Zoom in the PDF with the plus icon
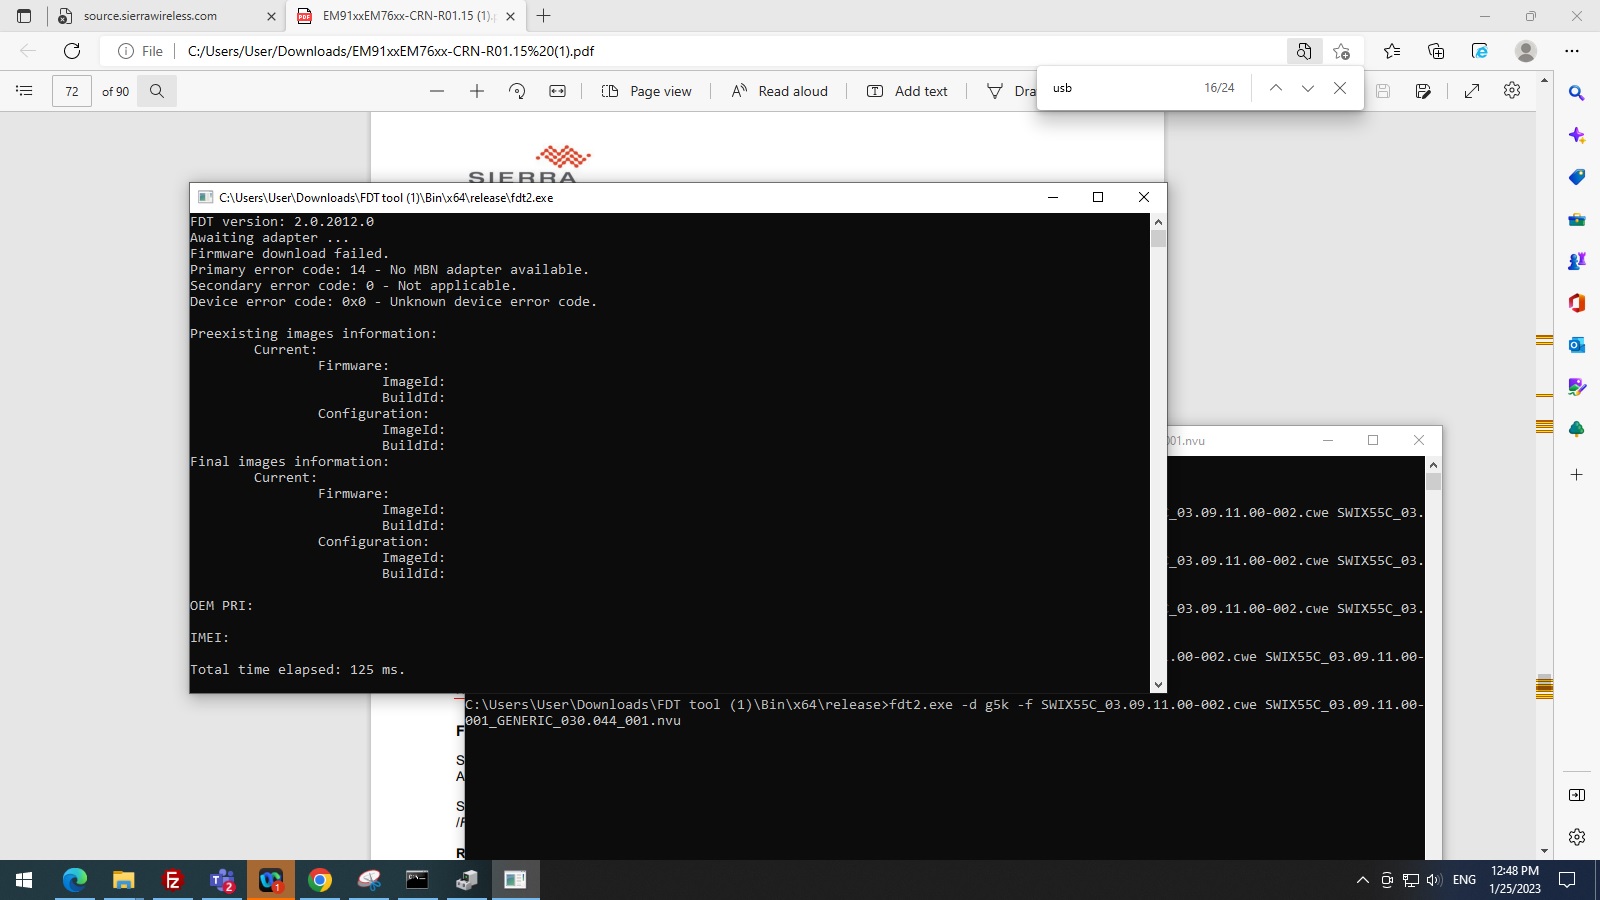The image size is (1600, 900). pyautogui.click(x=477, y=91)
